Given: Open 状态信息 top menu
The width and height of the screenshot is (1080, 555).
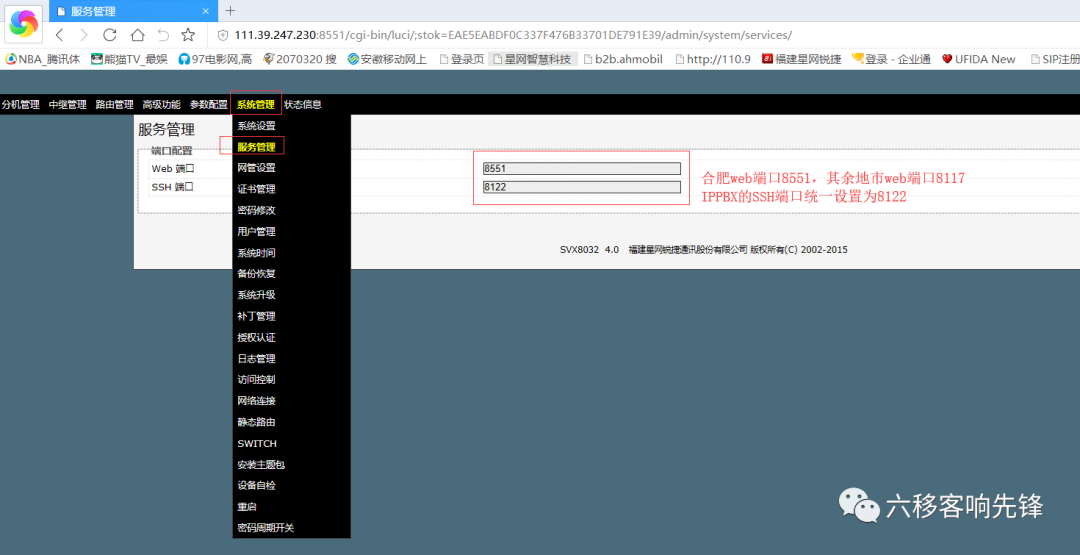Looking at the screenshot, I should pos(302,105).
